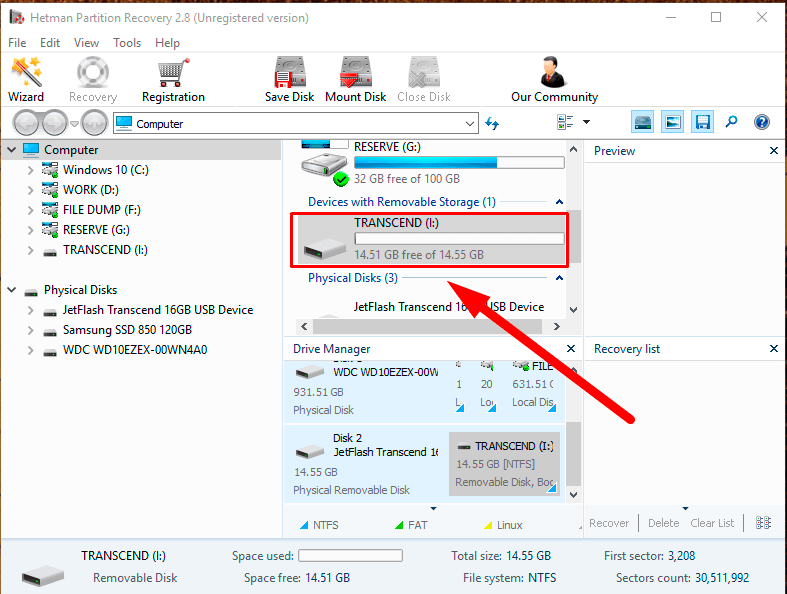The width and height of the screenshot is (787, 594).
Task: Open view mode dropdown arrow
Action: tap(586, 122)
